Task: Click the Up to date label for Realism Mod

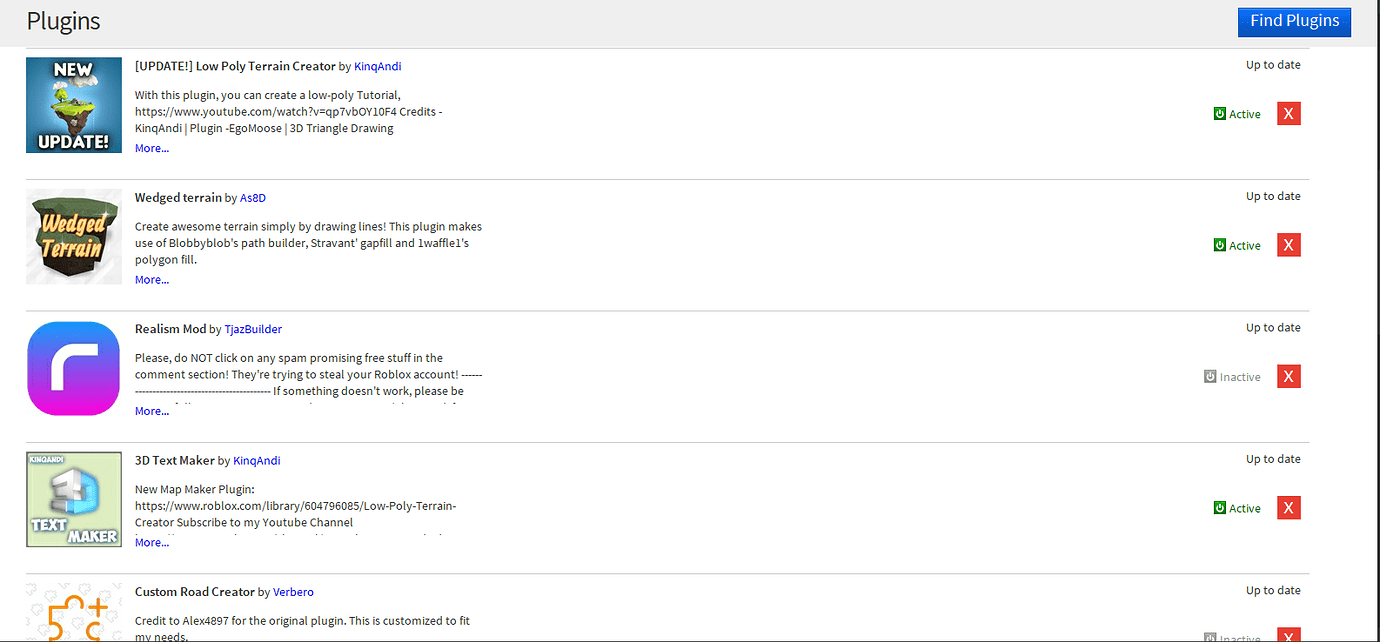Action: click(x=1272, y=327)
